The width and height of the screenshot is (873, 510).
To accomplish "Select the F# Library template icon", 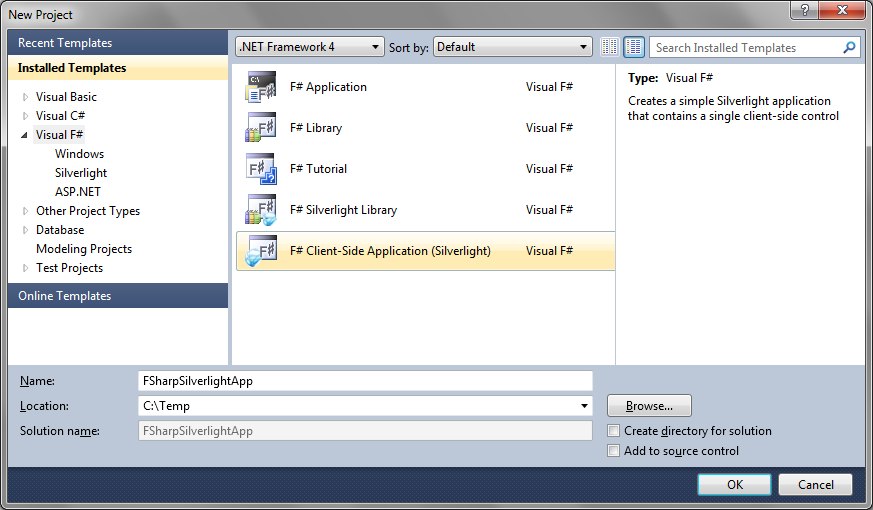I will [x=261, y=128].
